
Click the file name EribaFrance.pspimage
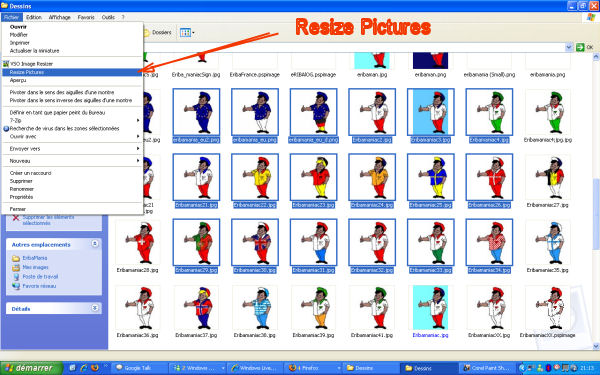click(x=255, y=75)
